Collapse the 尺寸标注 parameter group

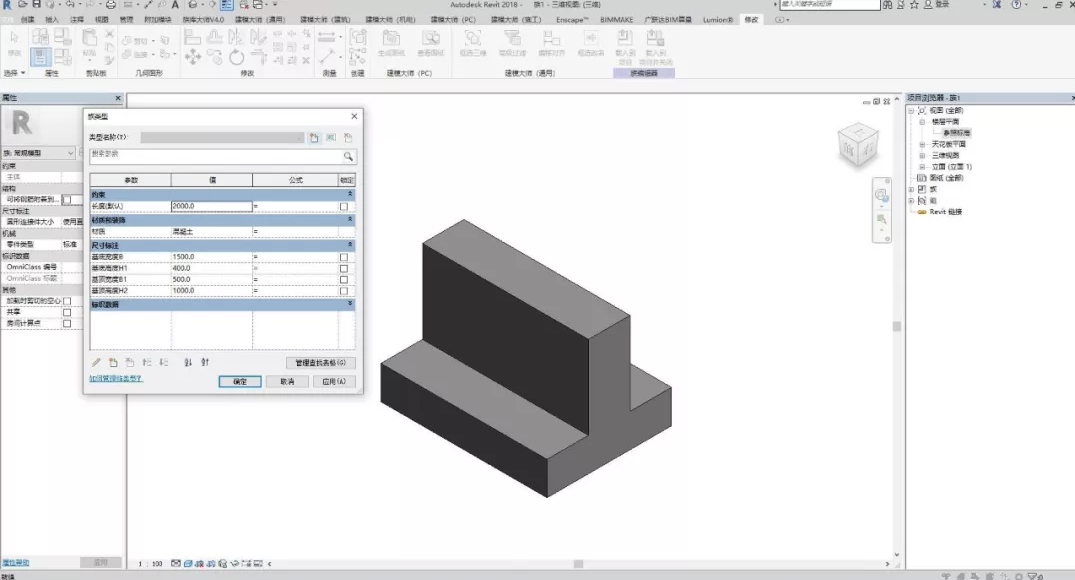(x=350, y=245)
